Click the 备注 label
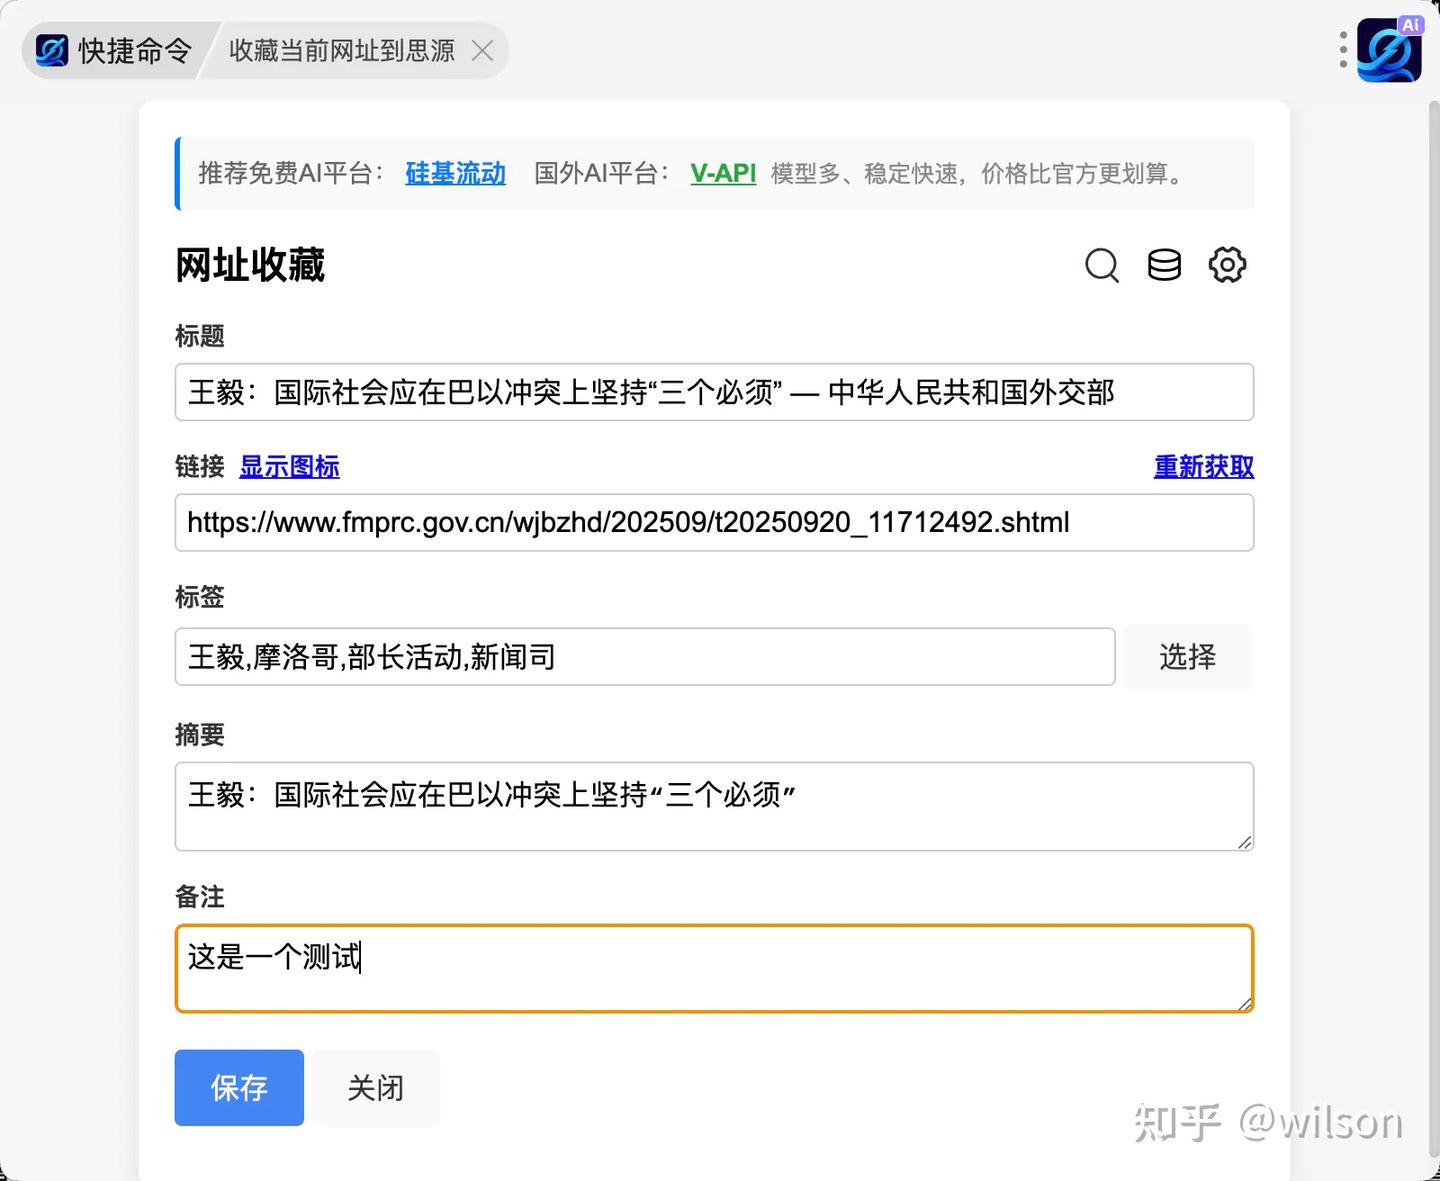Image resolution: width=1440 pixels, height=1181 pixels. (200, 897)
